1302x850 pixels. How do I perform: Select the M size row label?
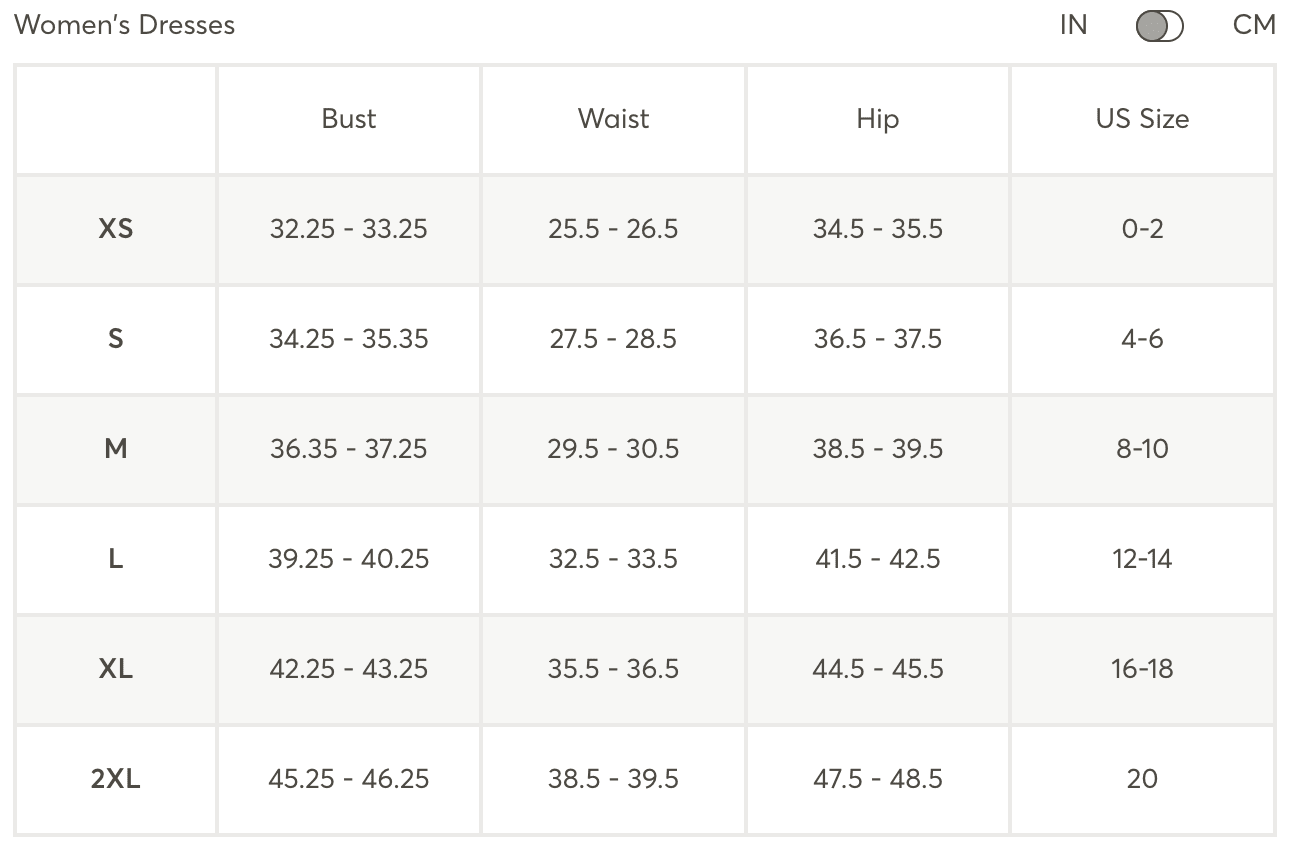116,449
